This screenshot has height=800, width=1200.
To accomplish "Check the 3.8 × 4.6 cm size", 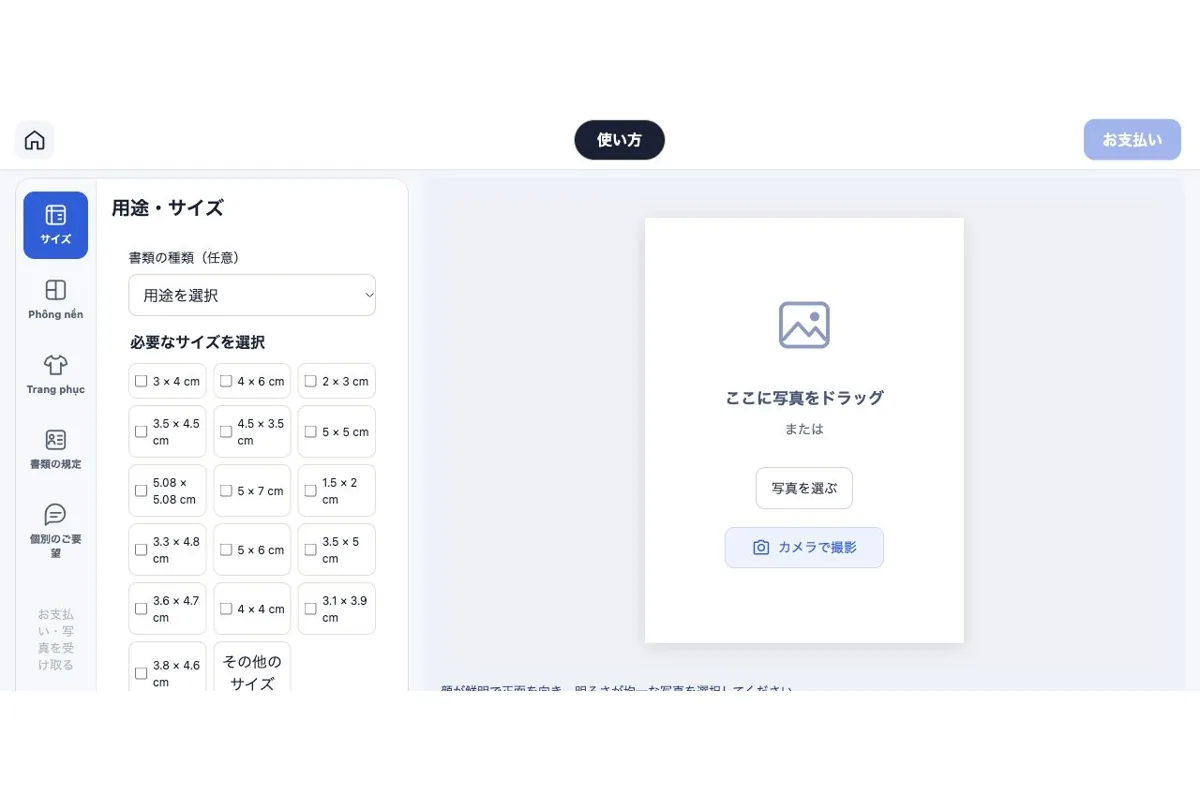I will pos(141,673).
